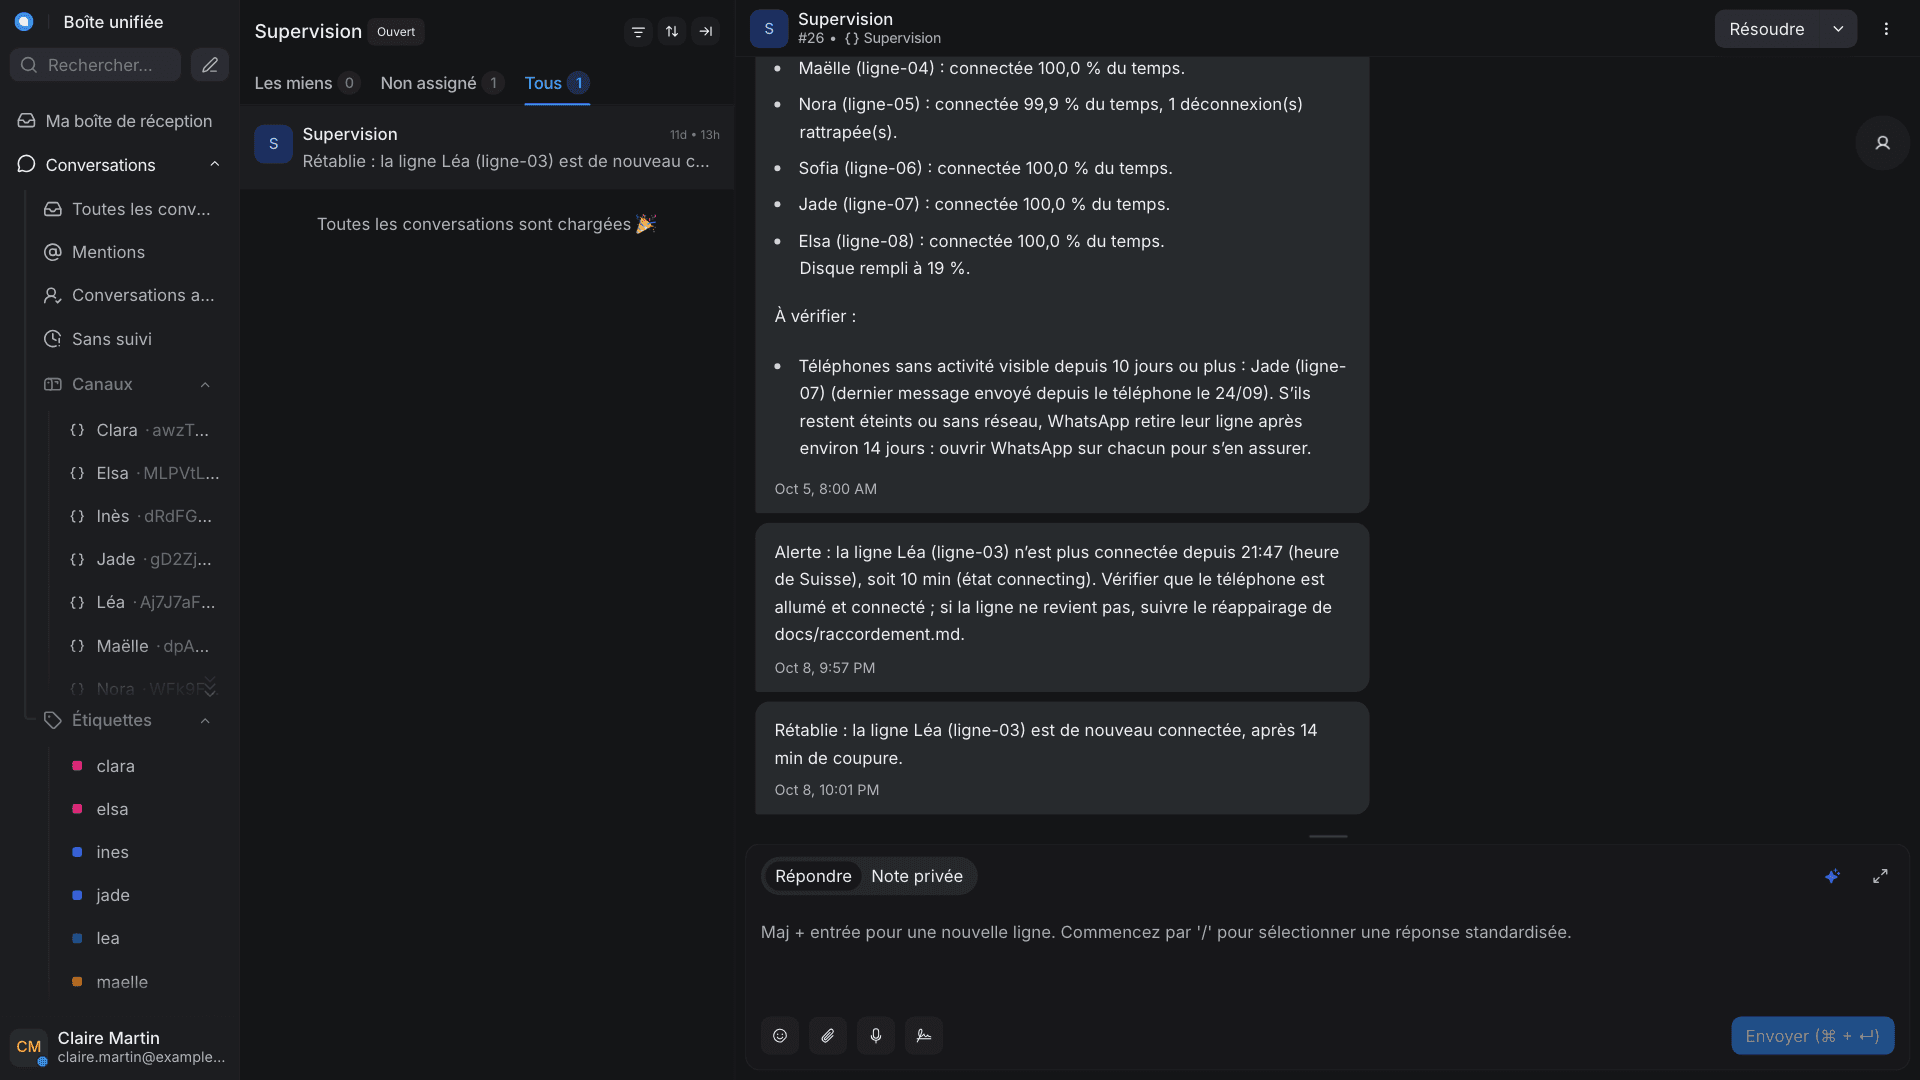Record audio with the microphone icon

pos(876,1036)
